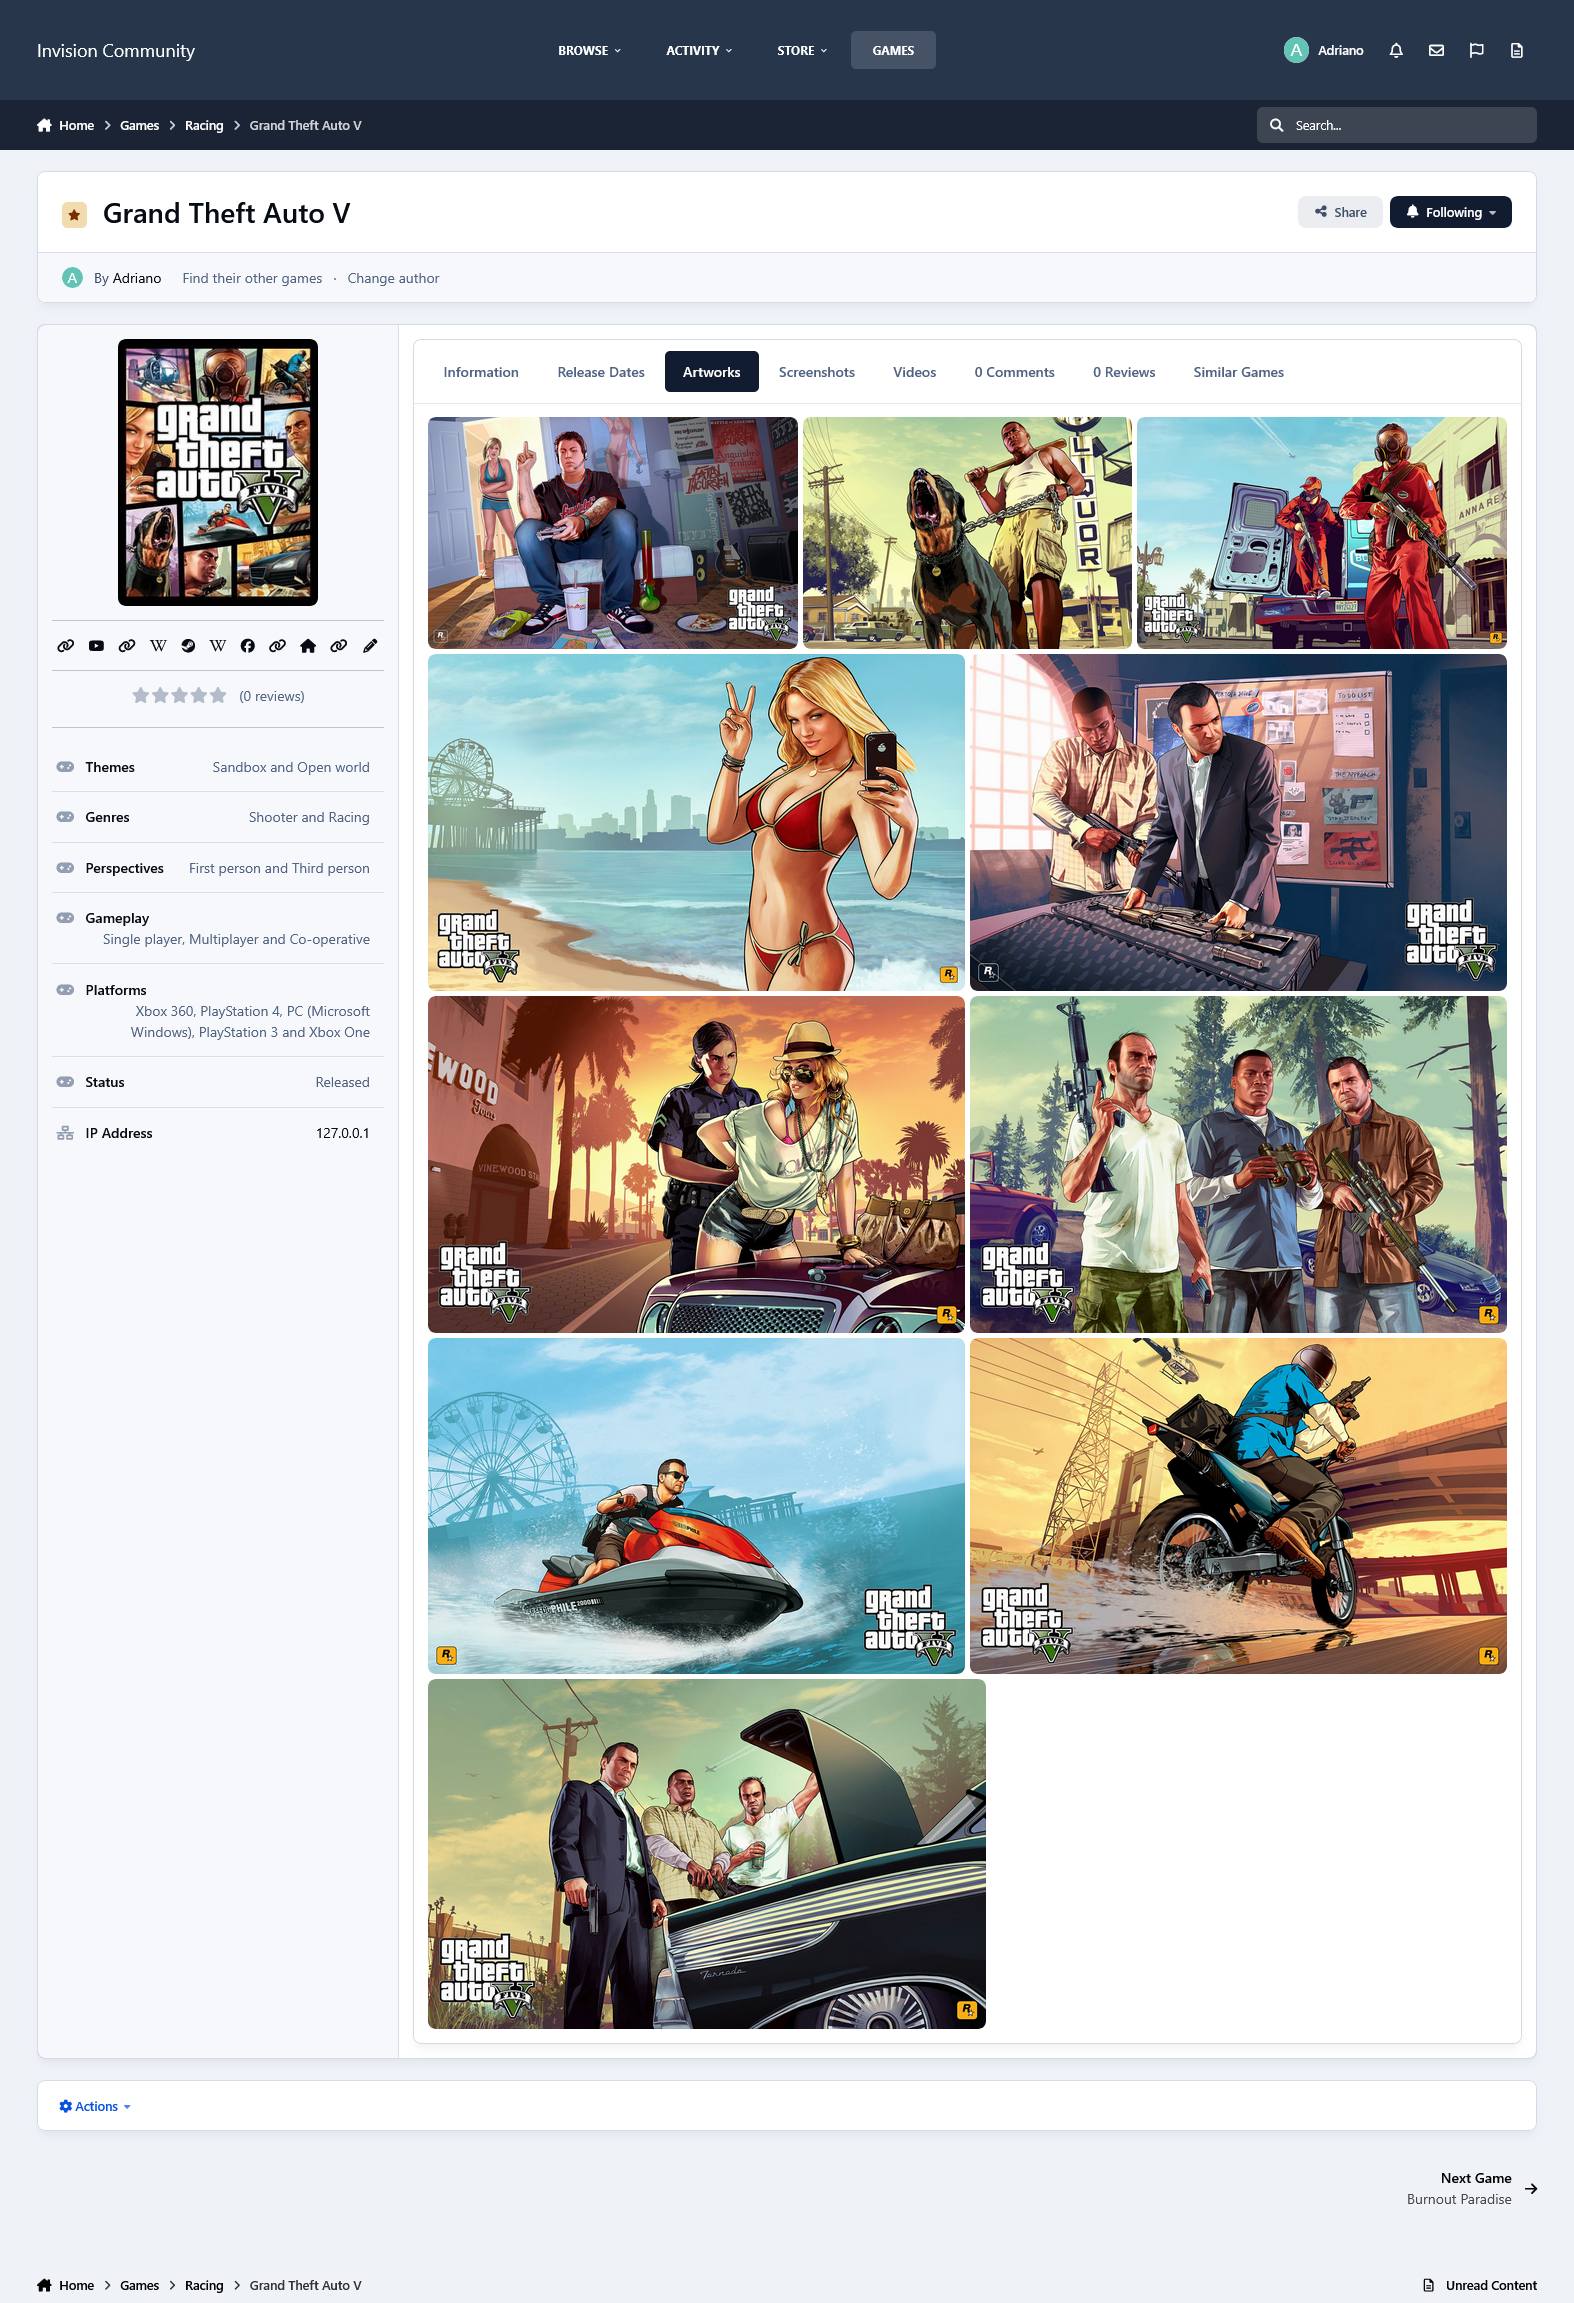Viewport: 1574px width, 2303px height.
Task: Open the jet ski artwork thumbnail
Action: click(x=696, y=1505)
